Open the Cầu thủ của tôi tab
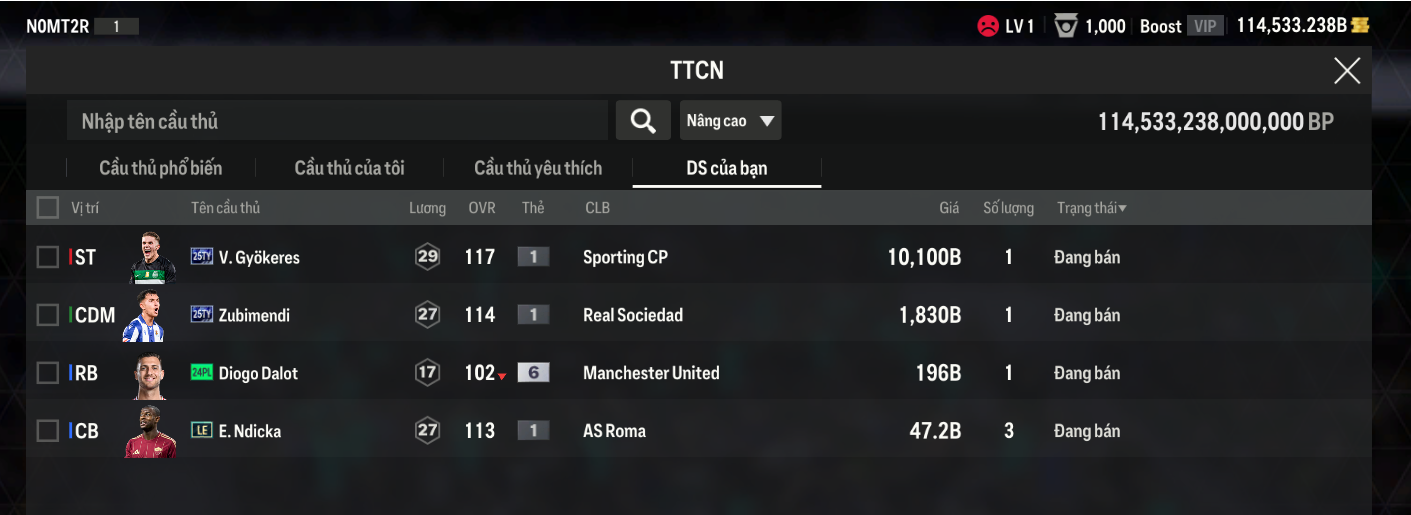The width and height of the screenshot is (1411, 515). click(349, 168)
